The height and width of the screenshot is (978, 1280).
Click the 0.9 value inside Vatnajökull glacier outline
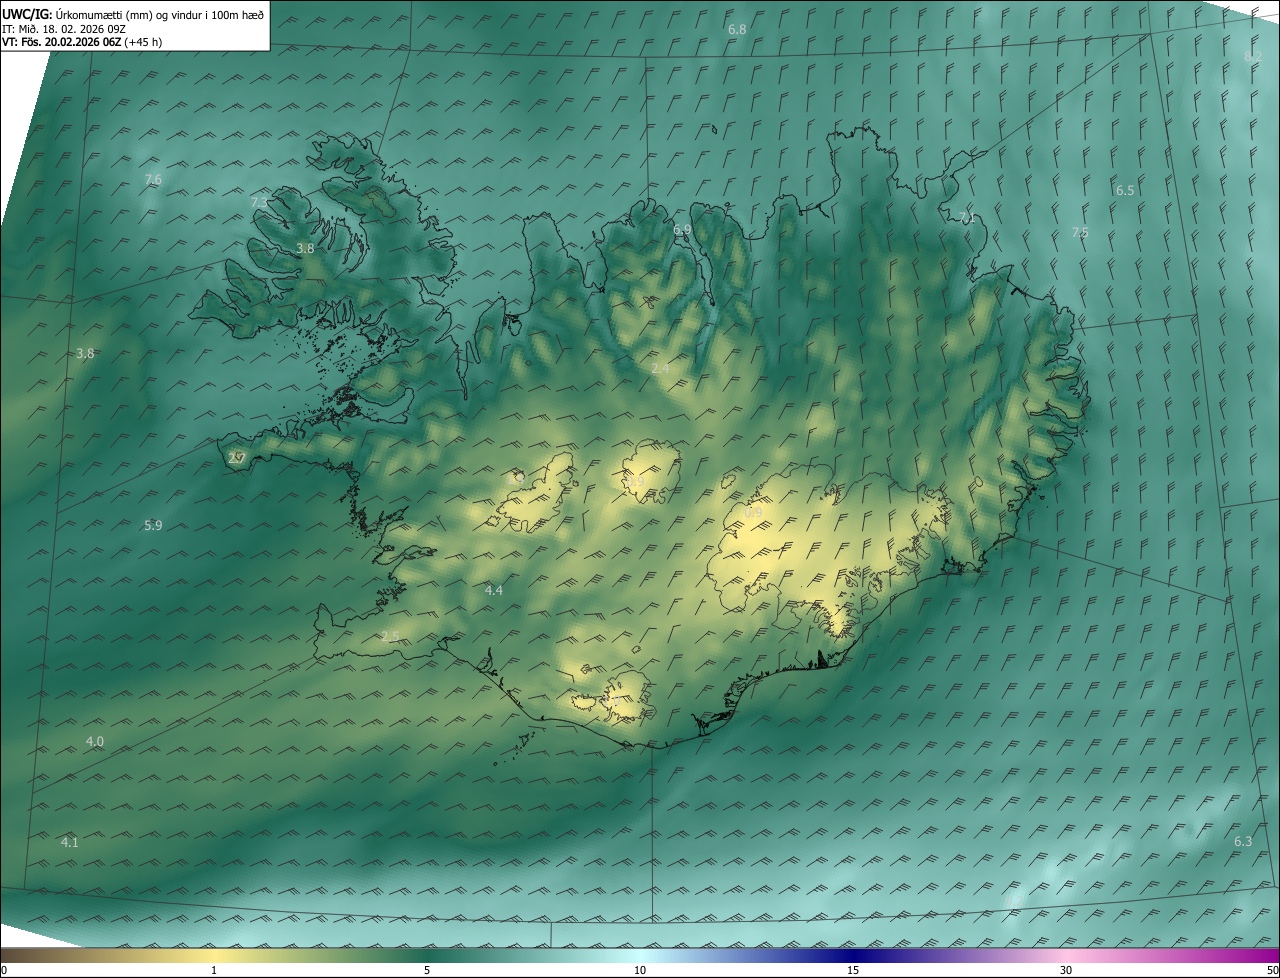753,513
